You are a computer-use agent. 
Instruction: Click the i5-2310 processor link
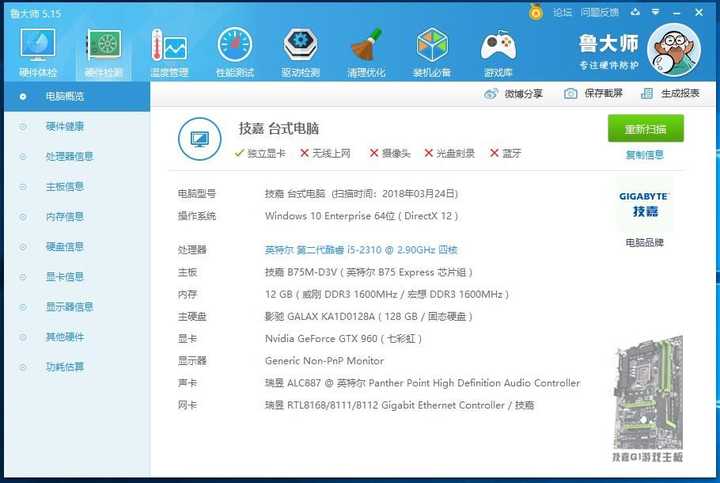pyautogui.click(x=361, y=250)
